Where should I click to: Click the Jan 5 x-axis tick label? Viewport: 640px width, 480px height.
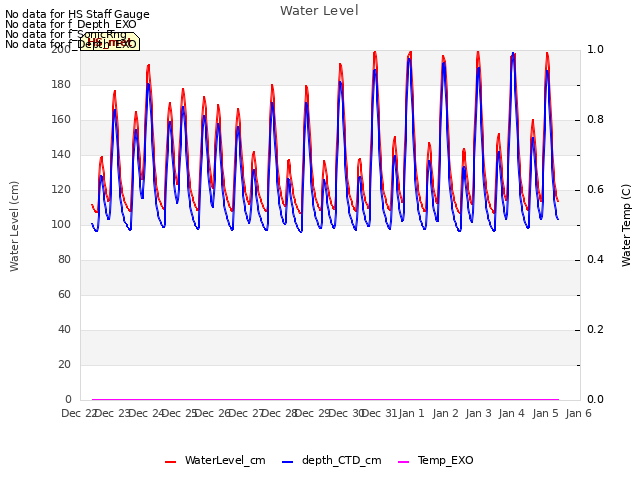545,413
